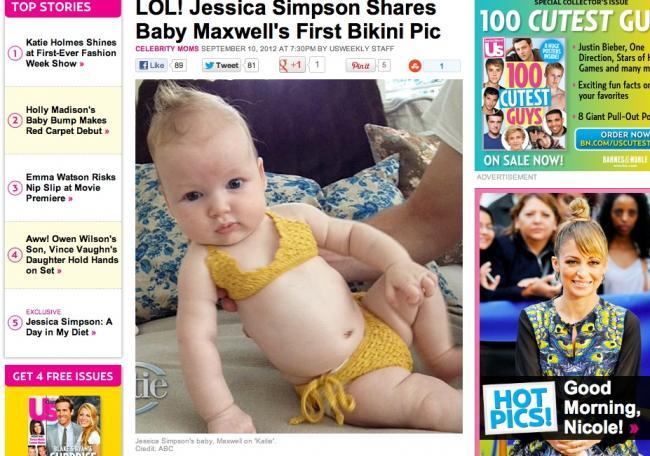Screen dimensions: 650x456
Task: Click the Facebook Like button
Action: [152, 65]
